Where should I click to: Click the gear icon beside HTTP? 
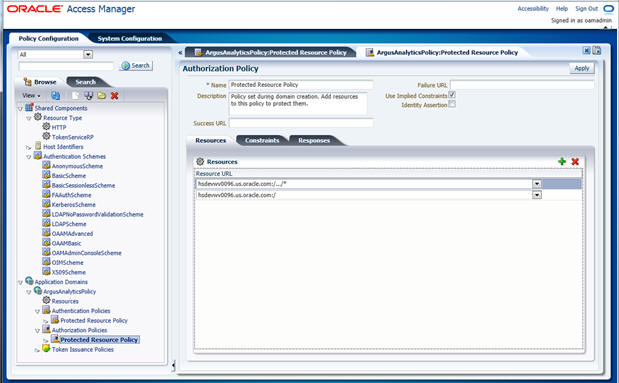(x=46, y=126)
